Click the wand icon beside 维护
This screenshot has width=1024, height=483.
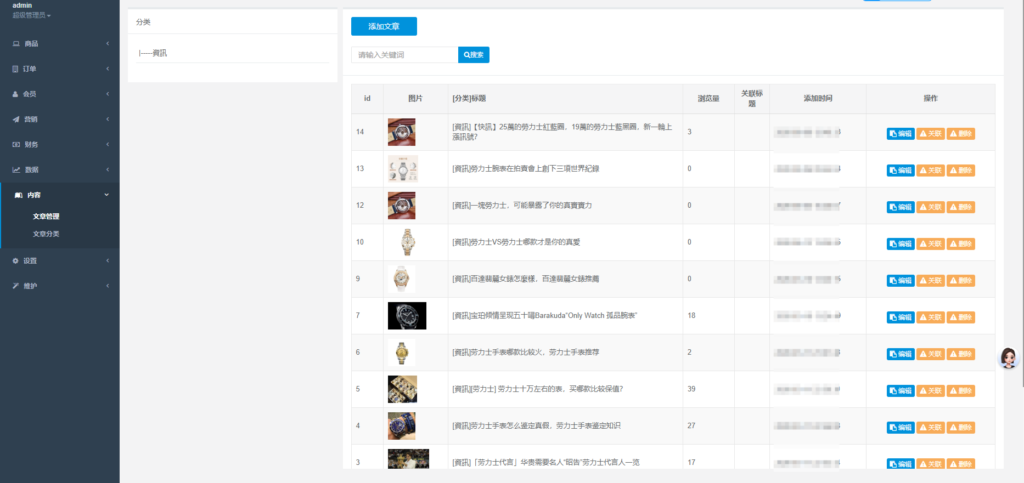point(16,286)
